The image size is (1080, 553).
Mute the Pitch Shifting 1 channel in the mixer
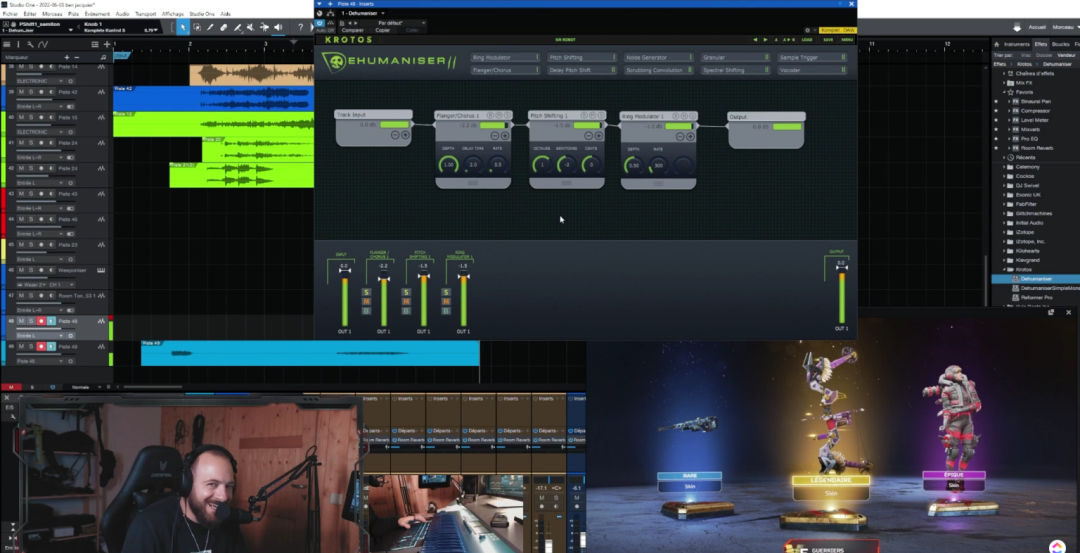click(406, 302)
